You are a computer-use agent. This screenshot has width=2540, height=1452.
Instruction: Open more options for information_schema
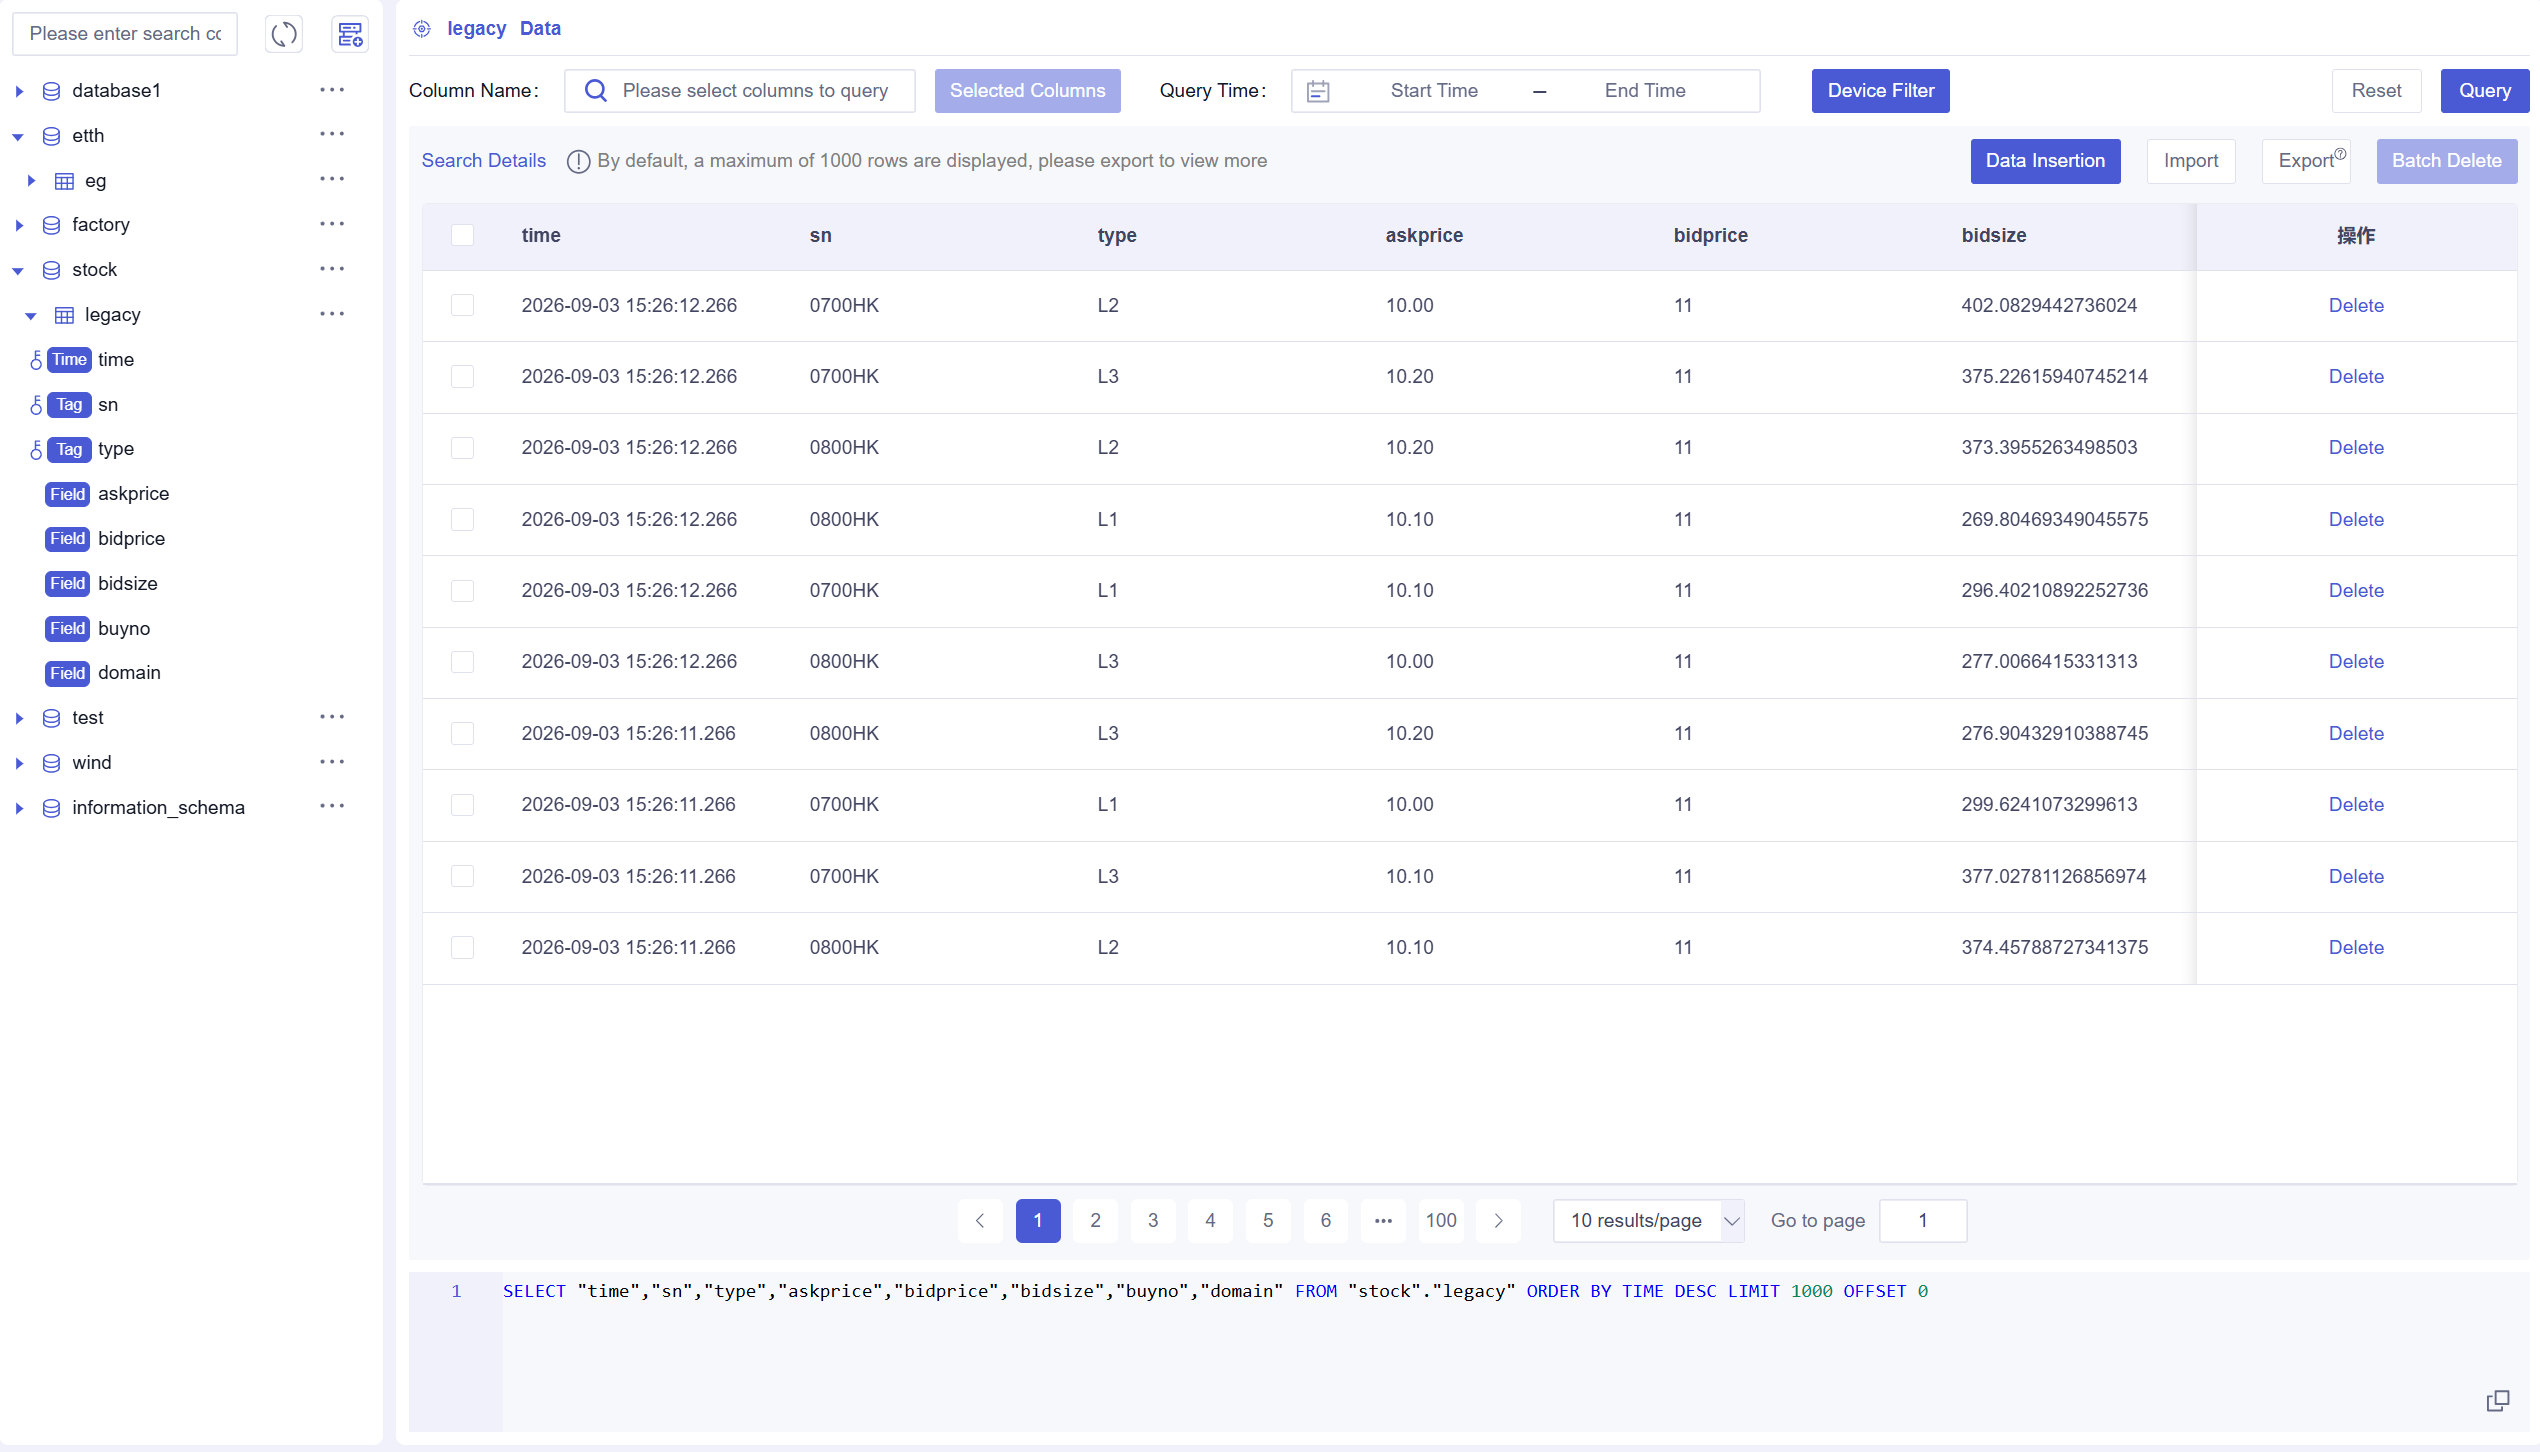[x=332, y=806]
